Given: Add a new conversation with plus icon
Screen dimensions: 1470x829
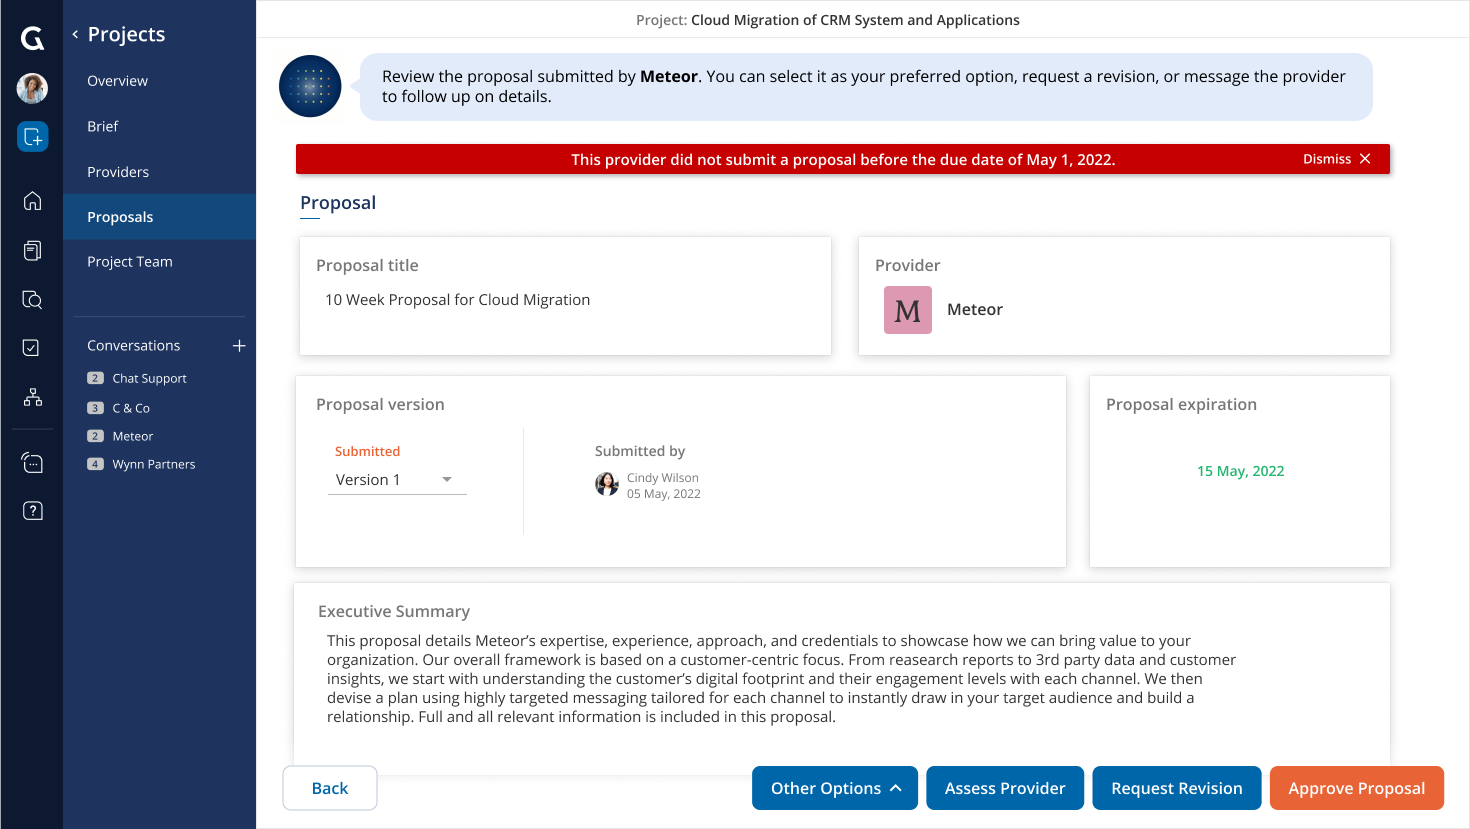Looking at the screenshot, I should coord(239,346).
